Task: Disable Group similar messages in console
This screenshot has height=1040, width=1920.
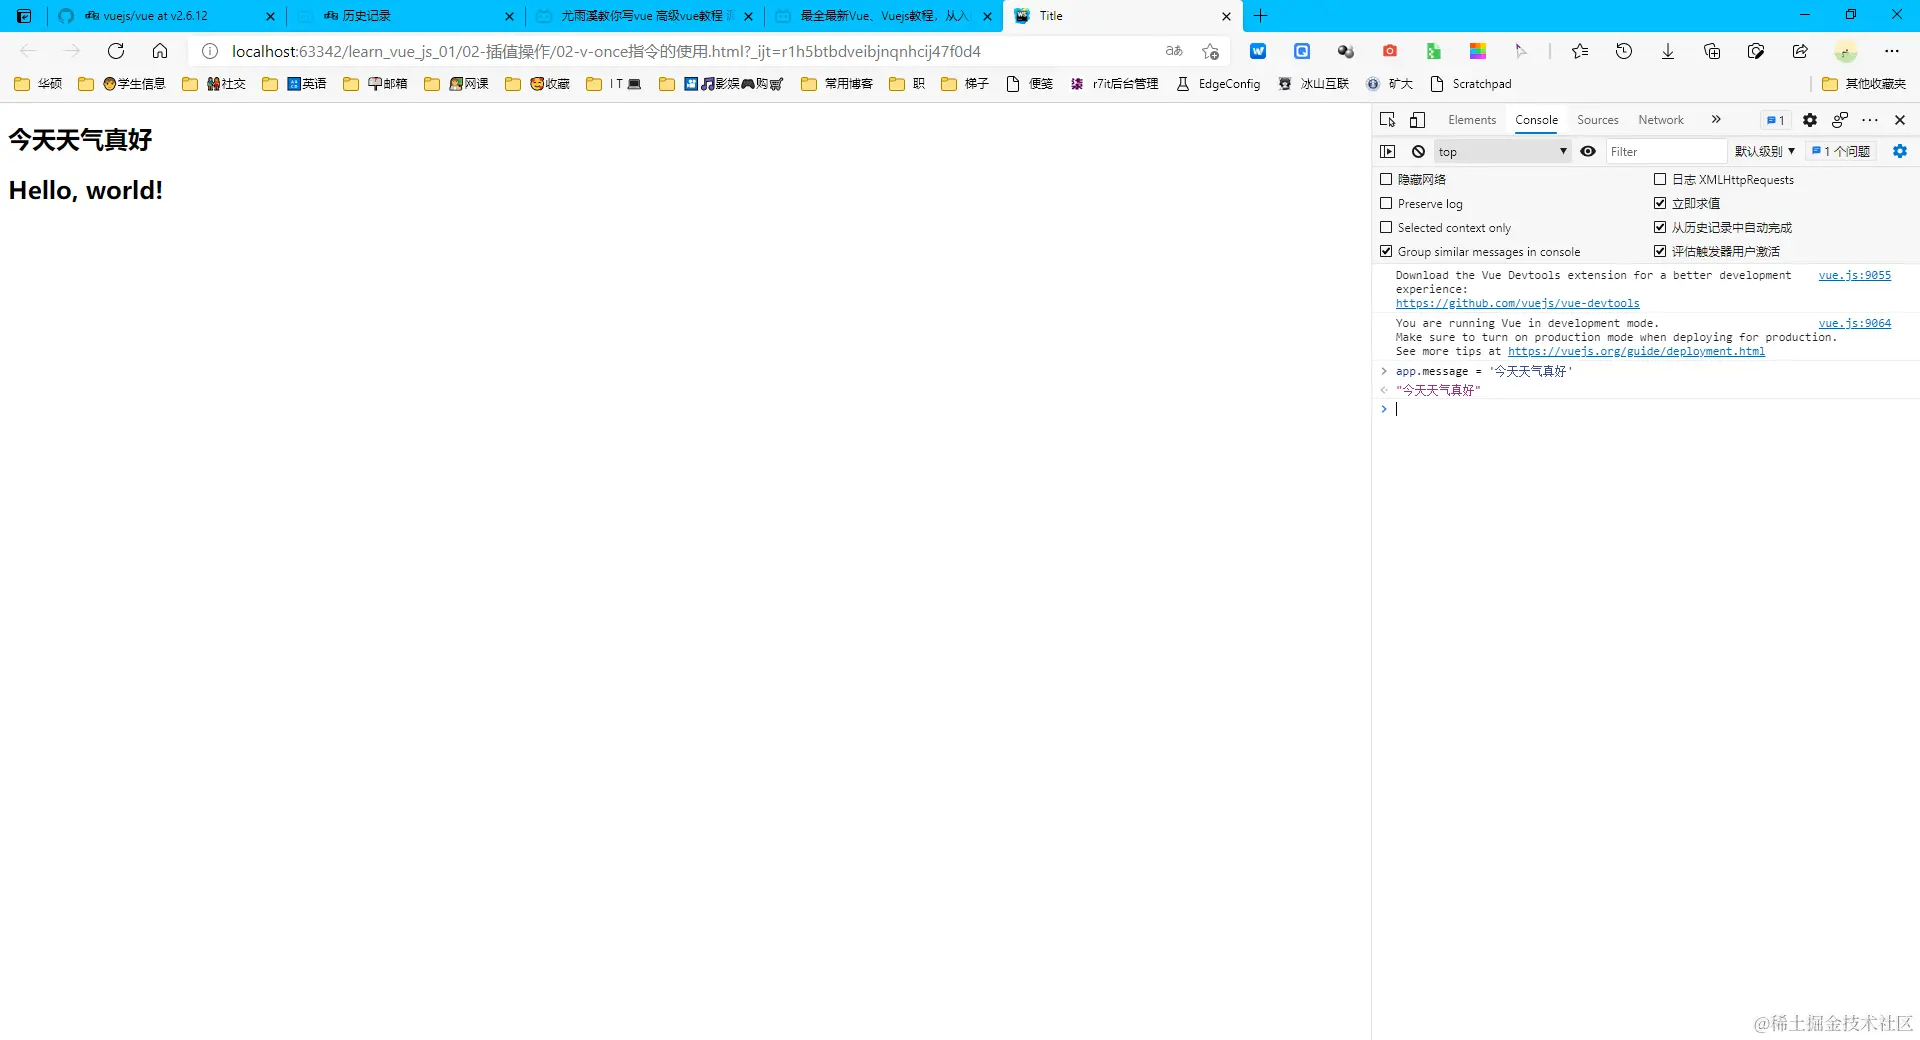Action: 1386,252
